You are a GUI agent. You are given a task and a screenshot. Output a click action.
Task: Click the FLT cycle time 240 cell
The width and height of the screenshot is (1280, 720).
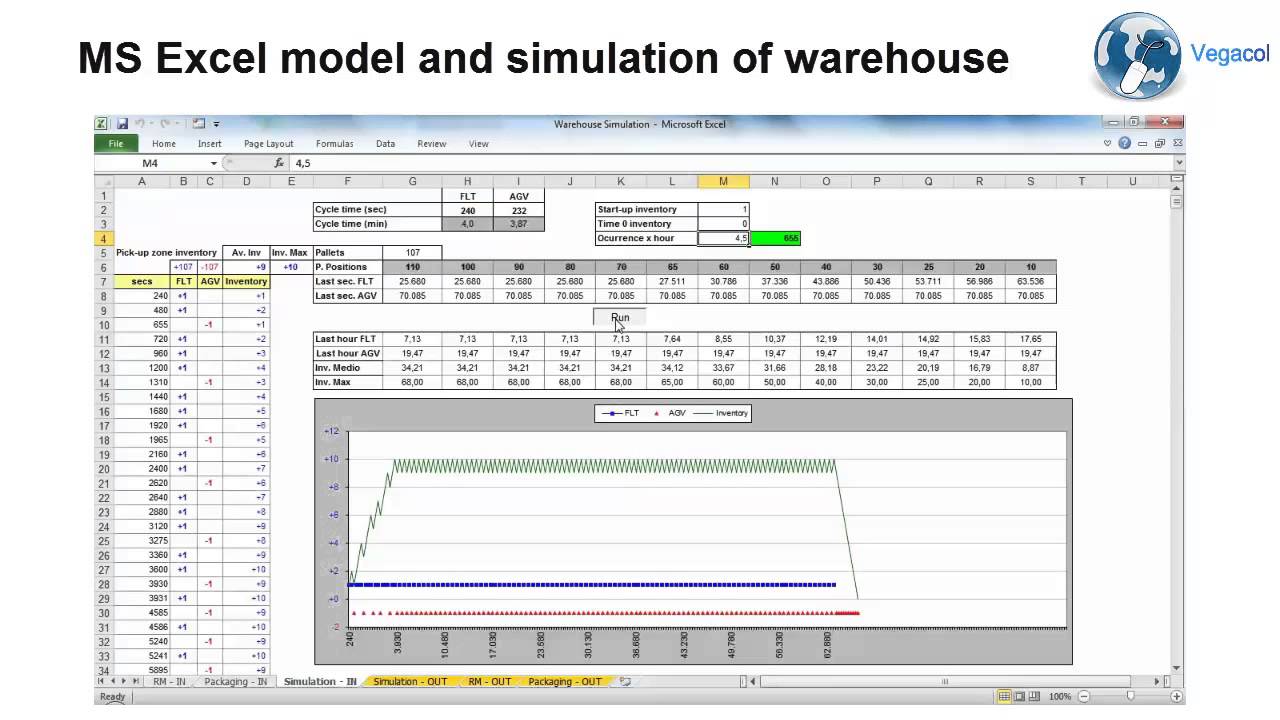pyautogui.click(x=467, y=210)
